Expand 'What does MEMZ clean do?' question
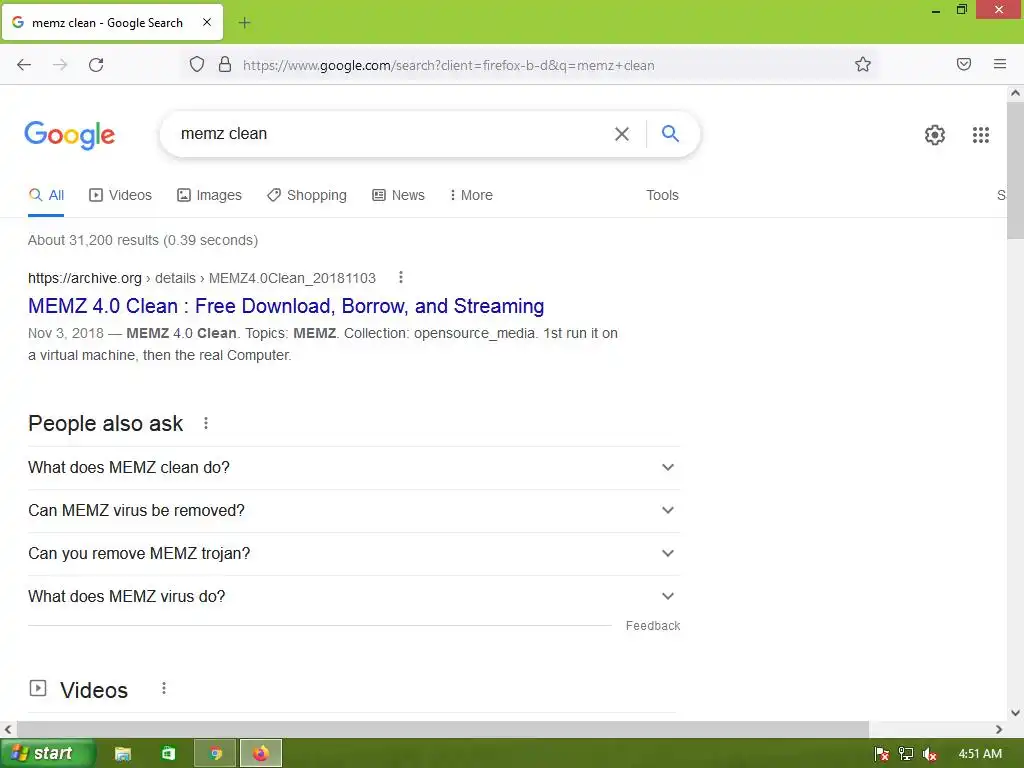This screenshot has width=1024, height=768. click(354, 468)
